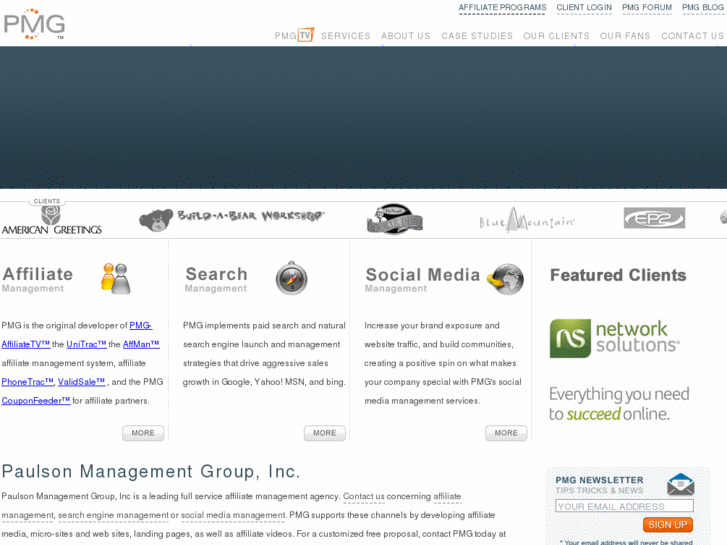
Task: Click the Search Management compass icon
Action: pos(292,278)
